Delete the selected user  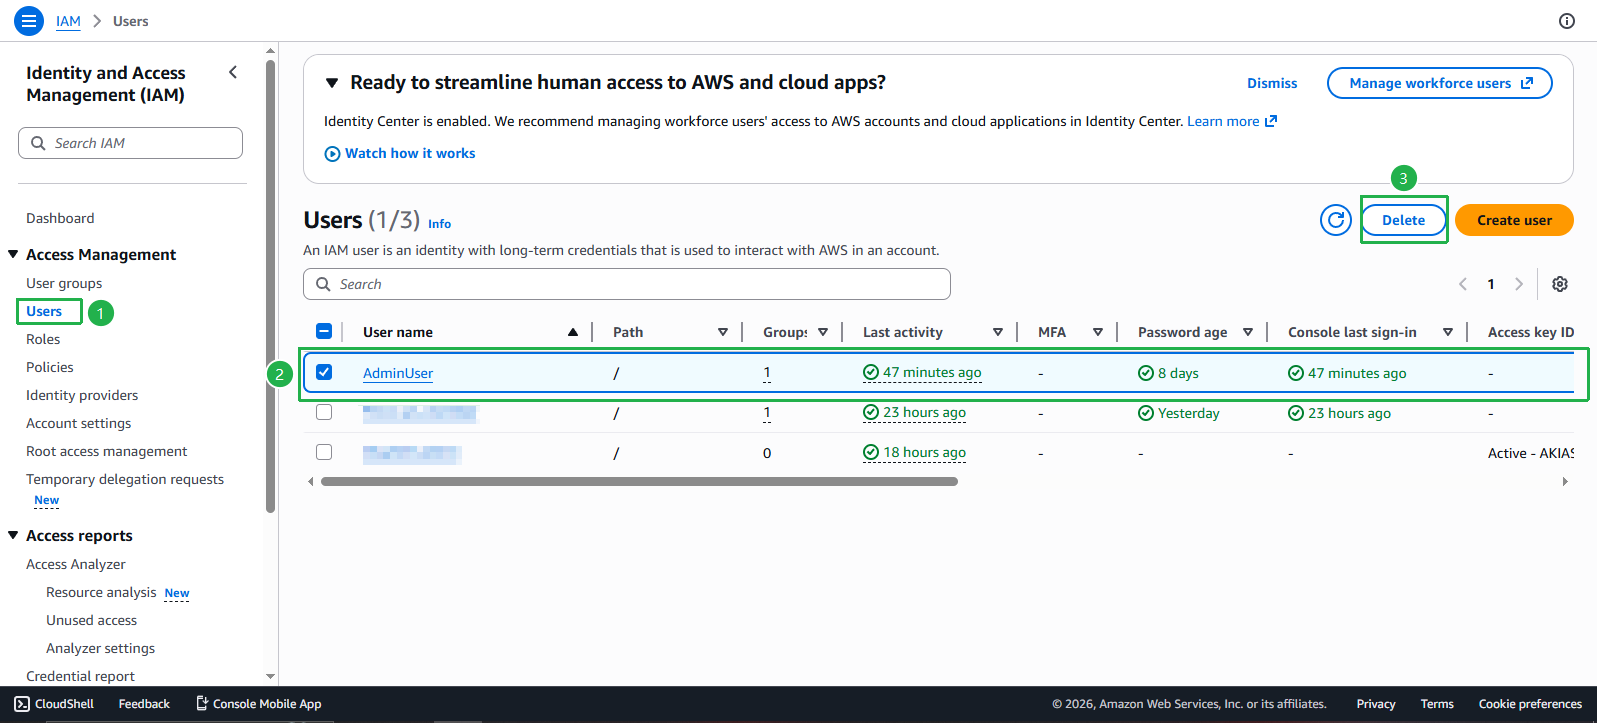(1404, 220)
